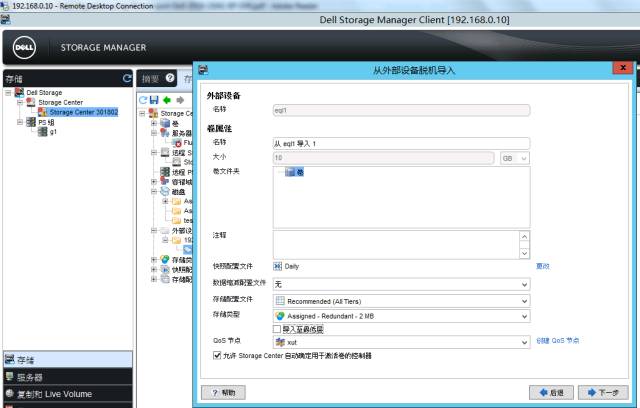Refresh the 存储 tree pane

pyautogui.click(x=127, y=78)
